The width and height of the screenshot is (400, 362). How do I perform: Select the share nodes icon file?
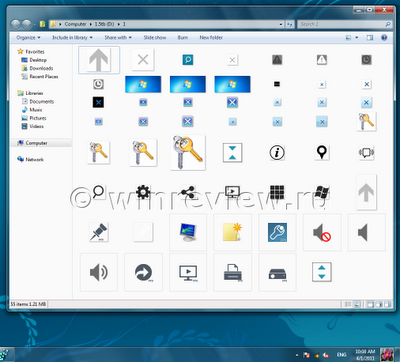tap(188, 192)
